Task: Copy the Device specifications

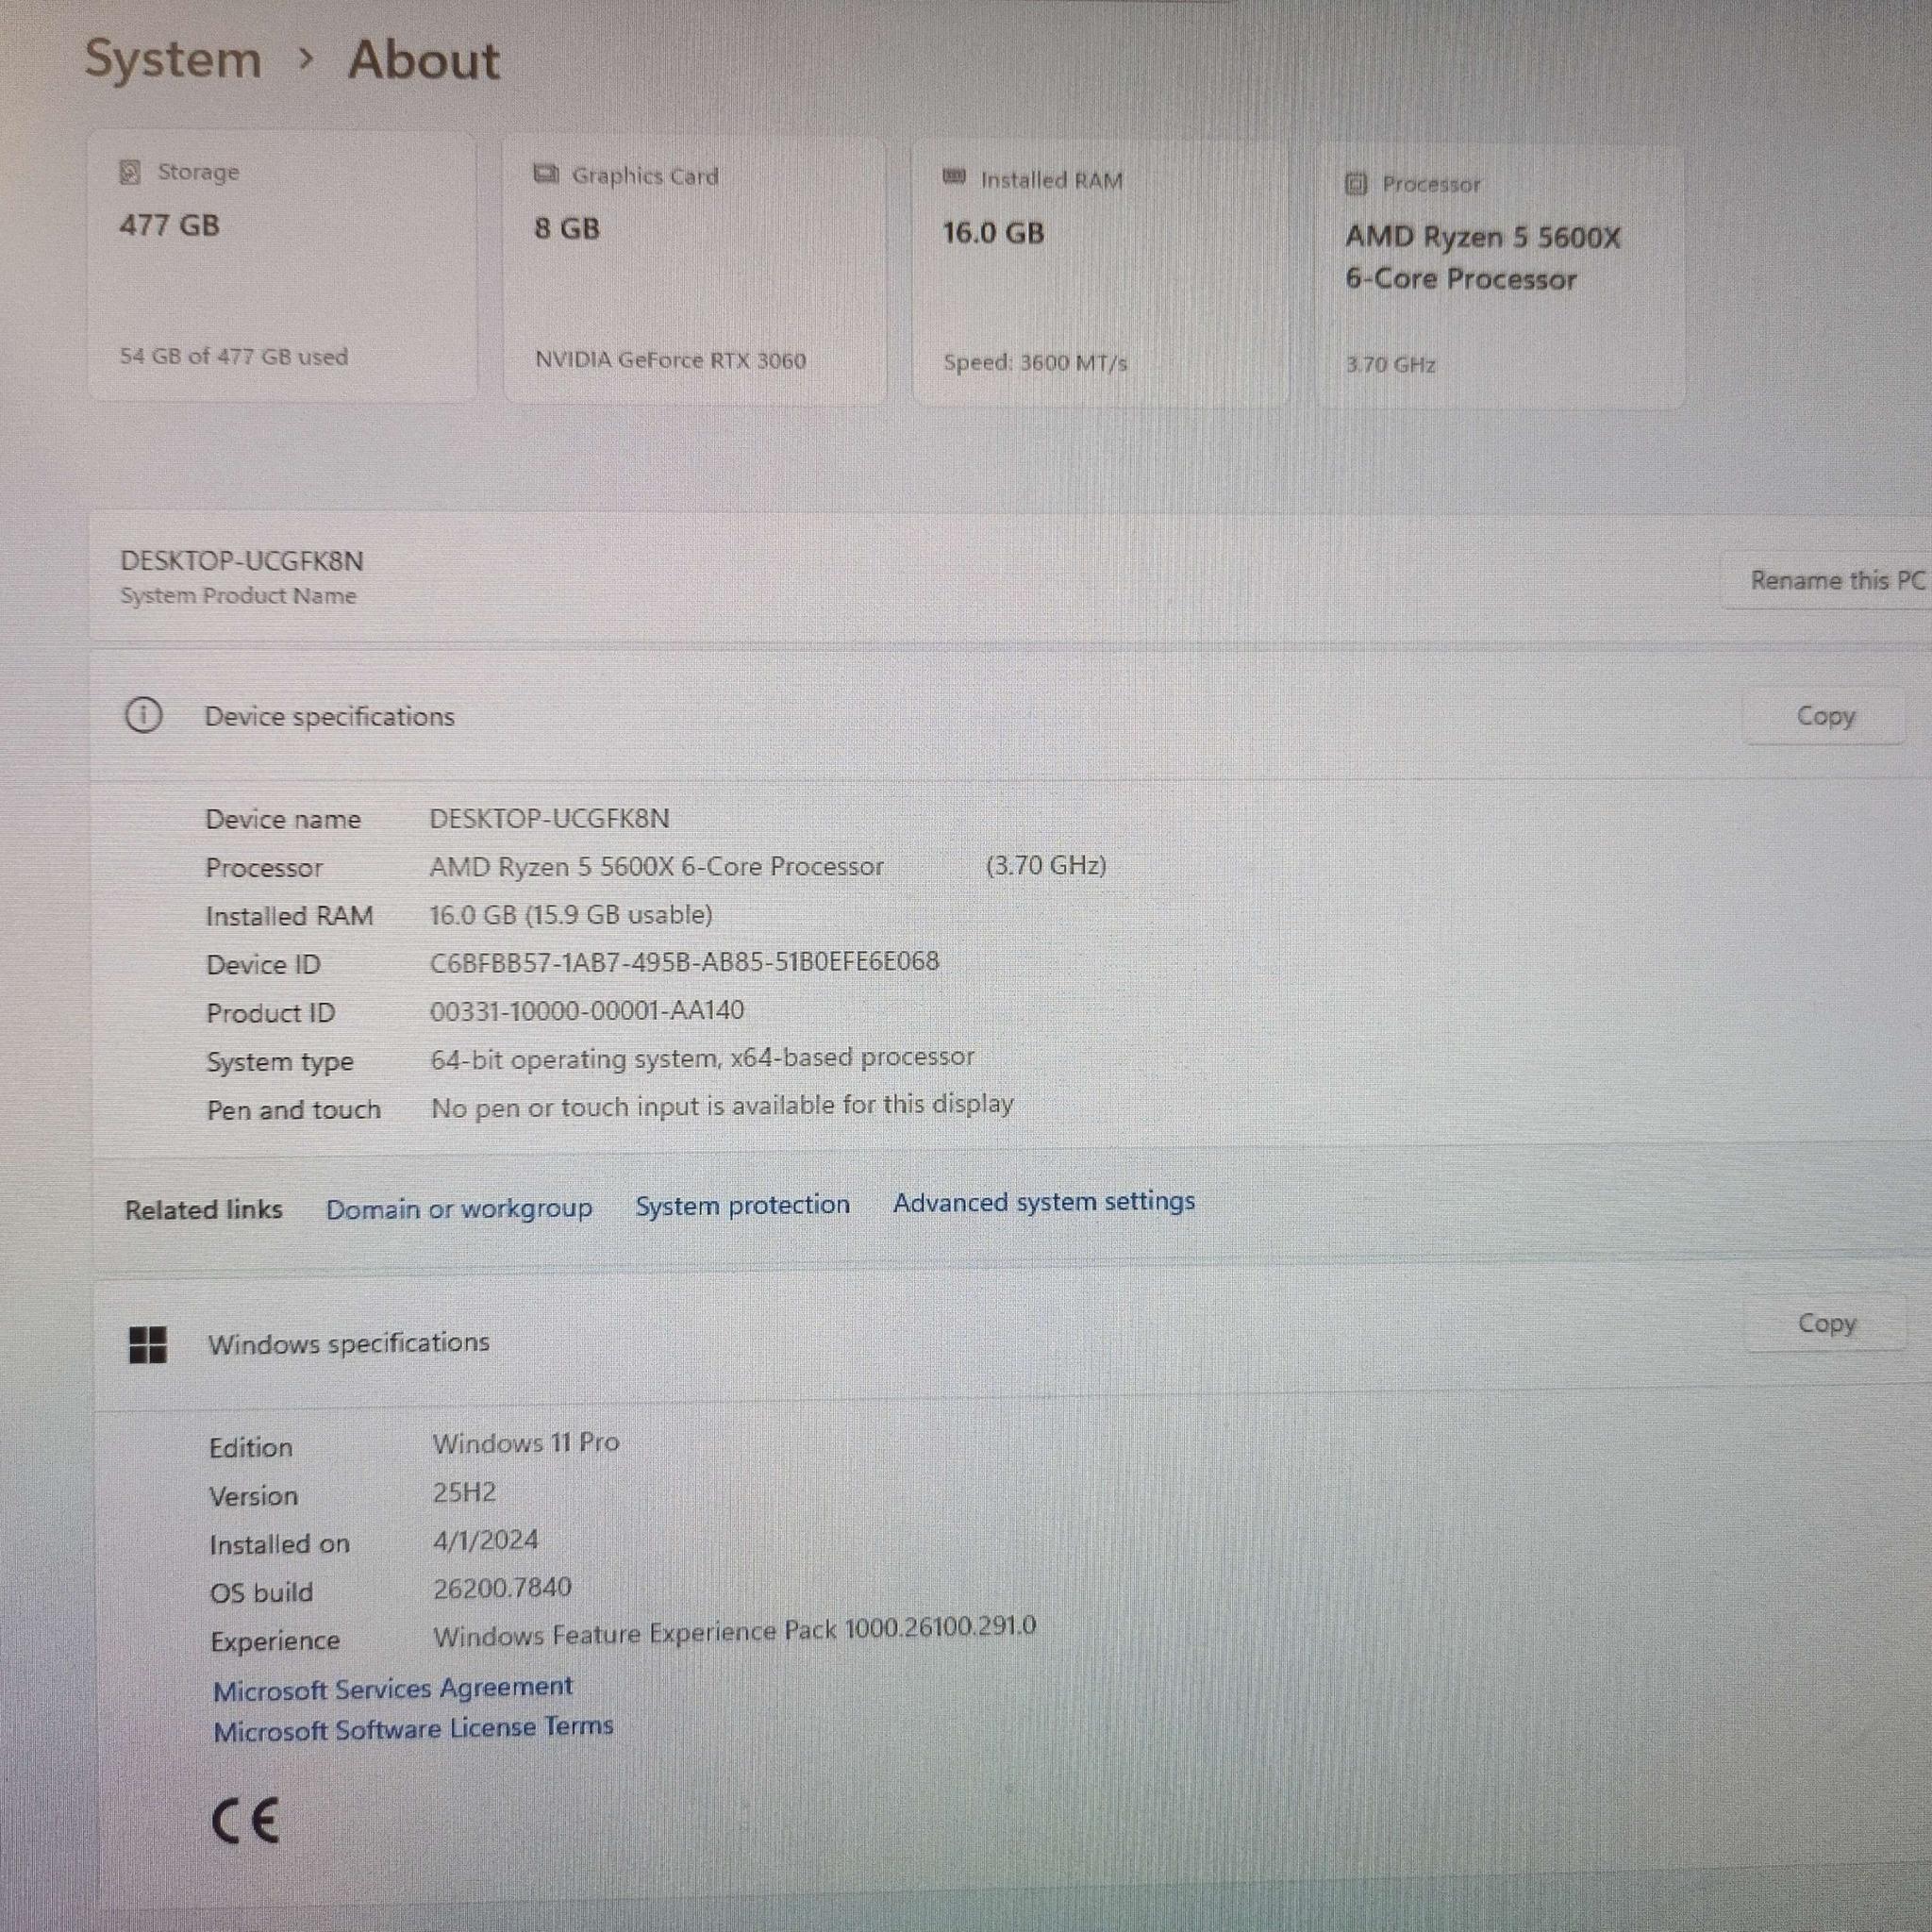Action: pyautogui.click(x=1825, y=716)
